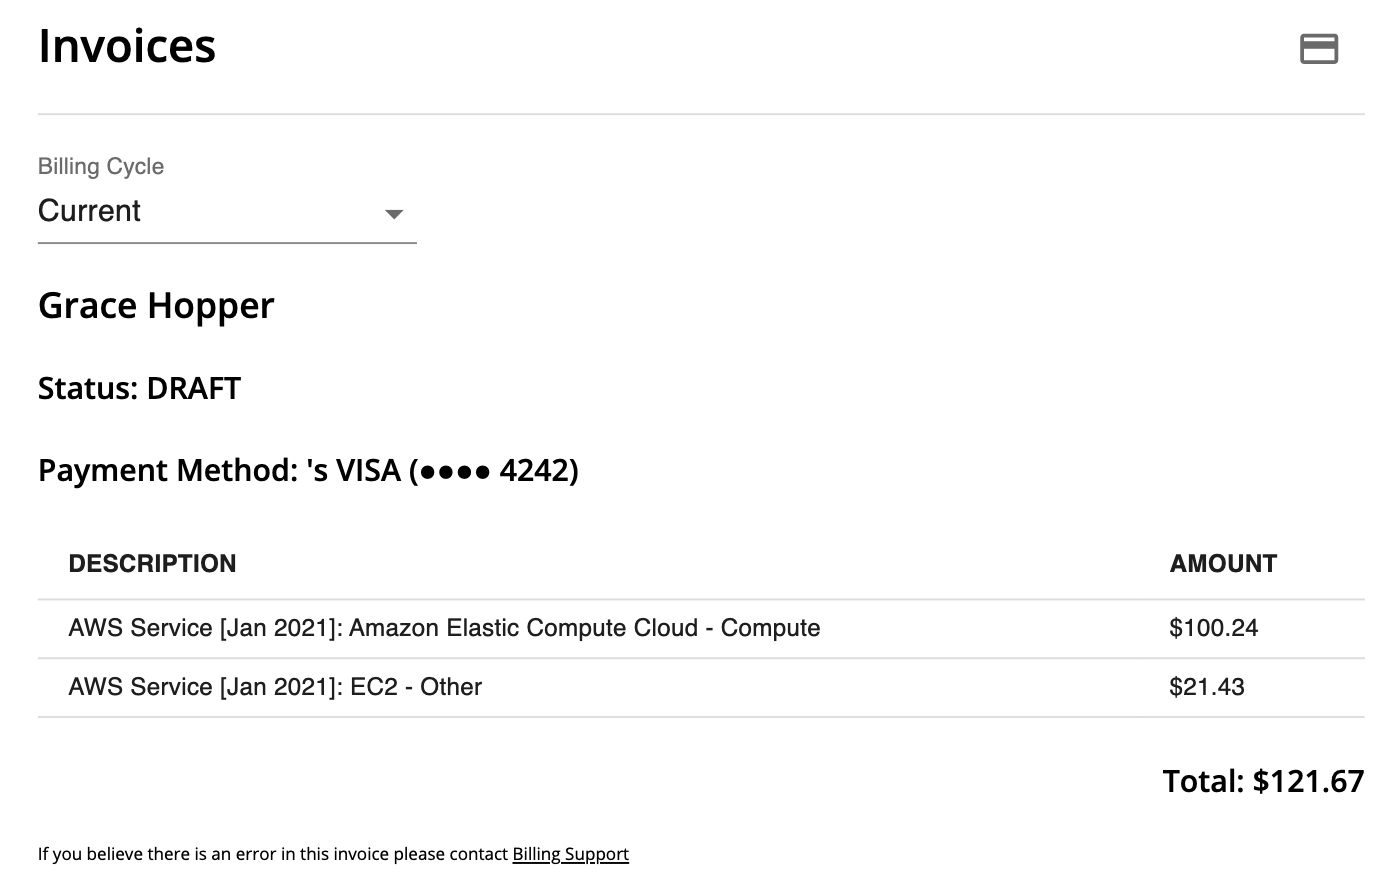
Task: Click the Status: DRAFT text
Action: [x=139, y=388]
